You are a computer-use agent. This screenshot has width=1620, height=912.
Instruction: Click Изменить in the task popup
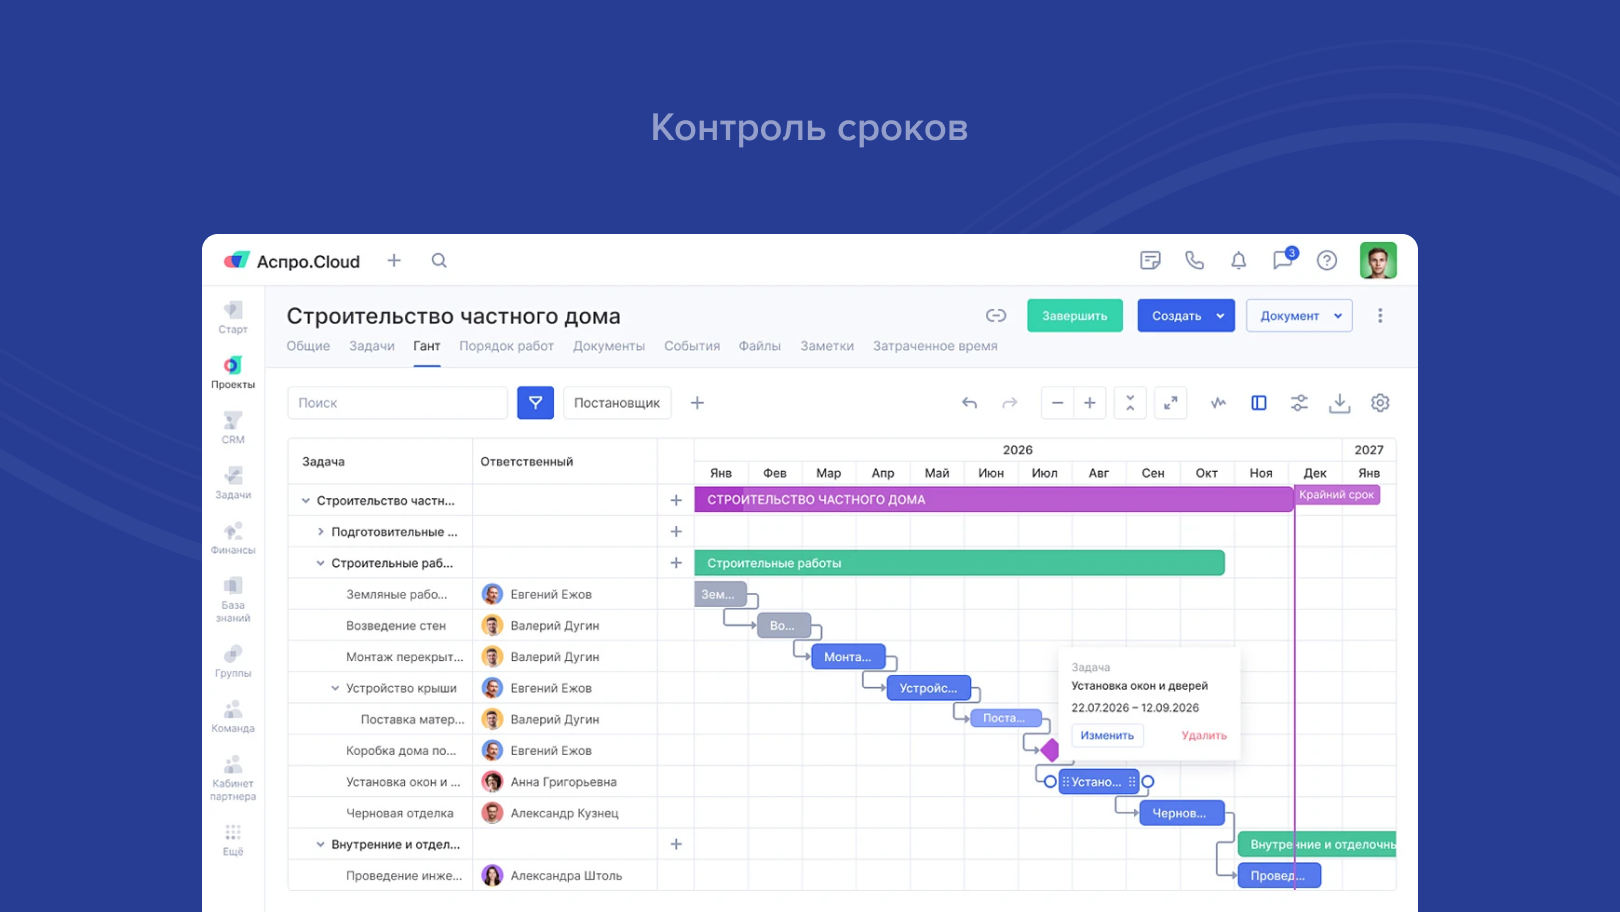(1107, 736)
